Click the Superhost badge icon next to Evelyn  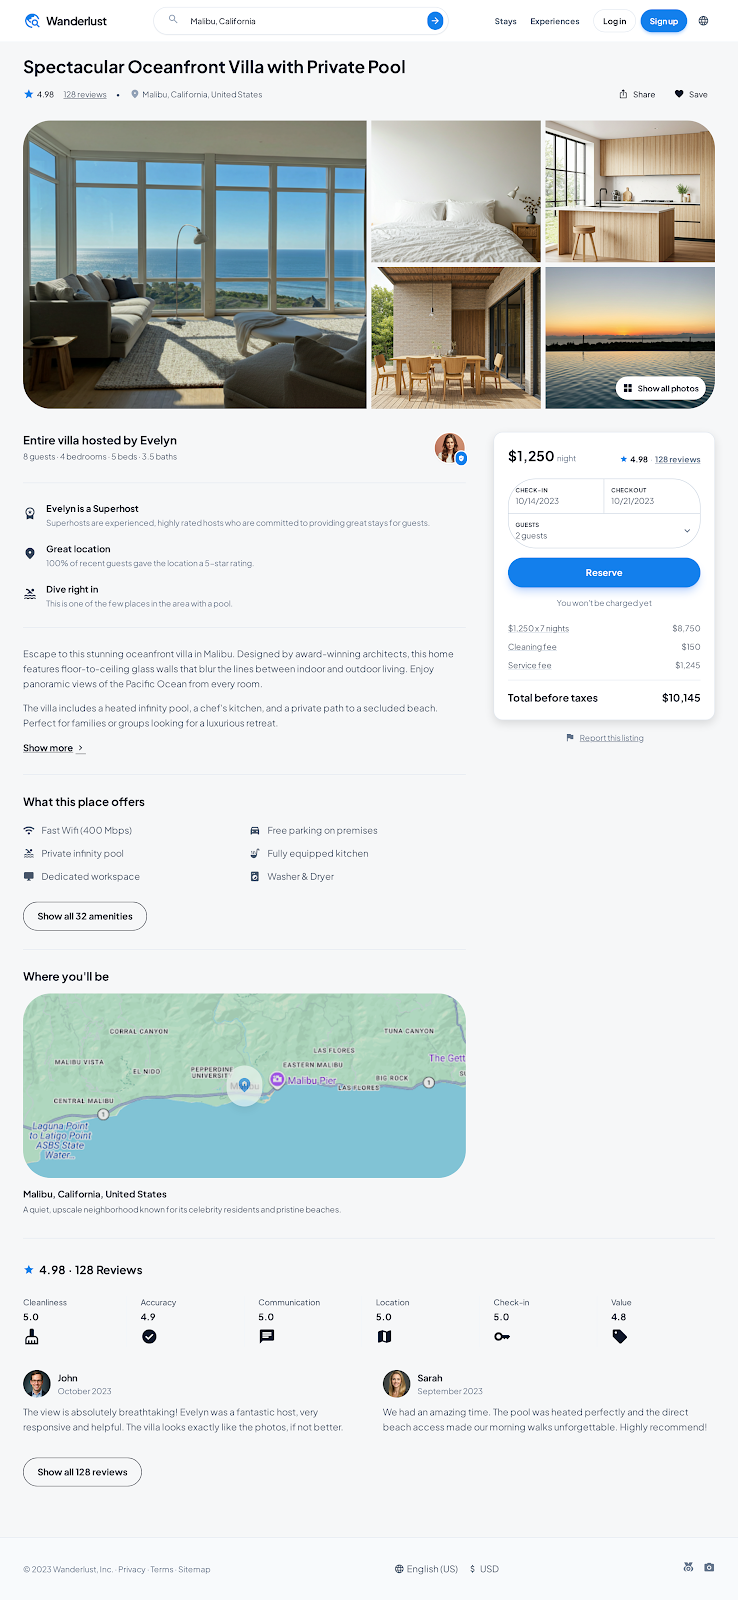coord(30,513)
